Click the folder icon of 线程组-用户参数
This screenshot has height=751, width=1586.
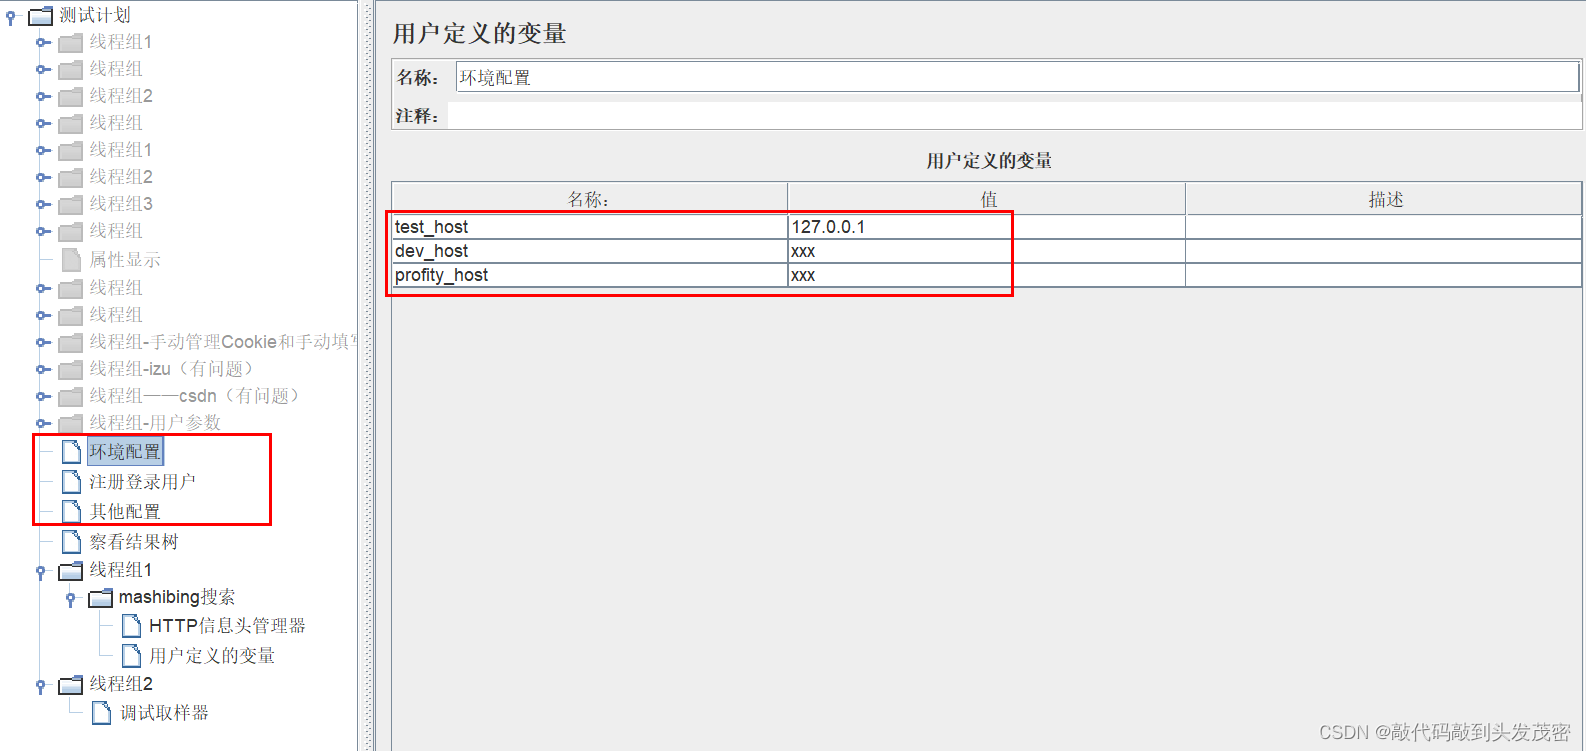pyautogui.click(x=70, y=424)
